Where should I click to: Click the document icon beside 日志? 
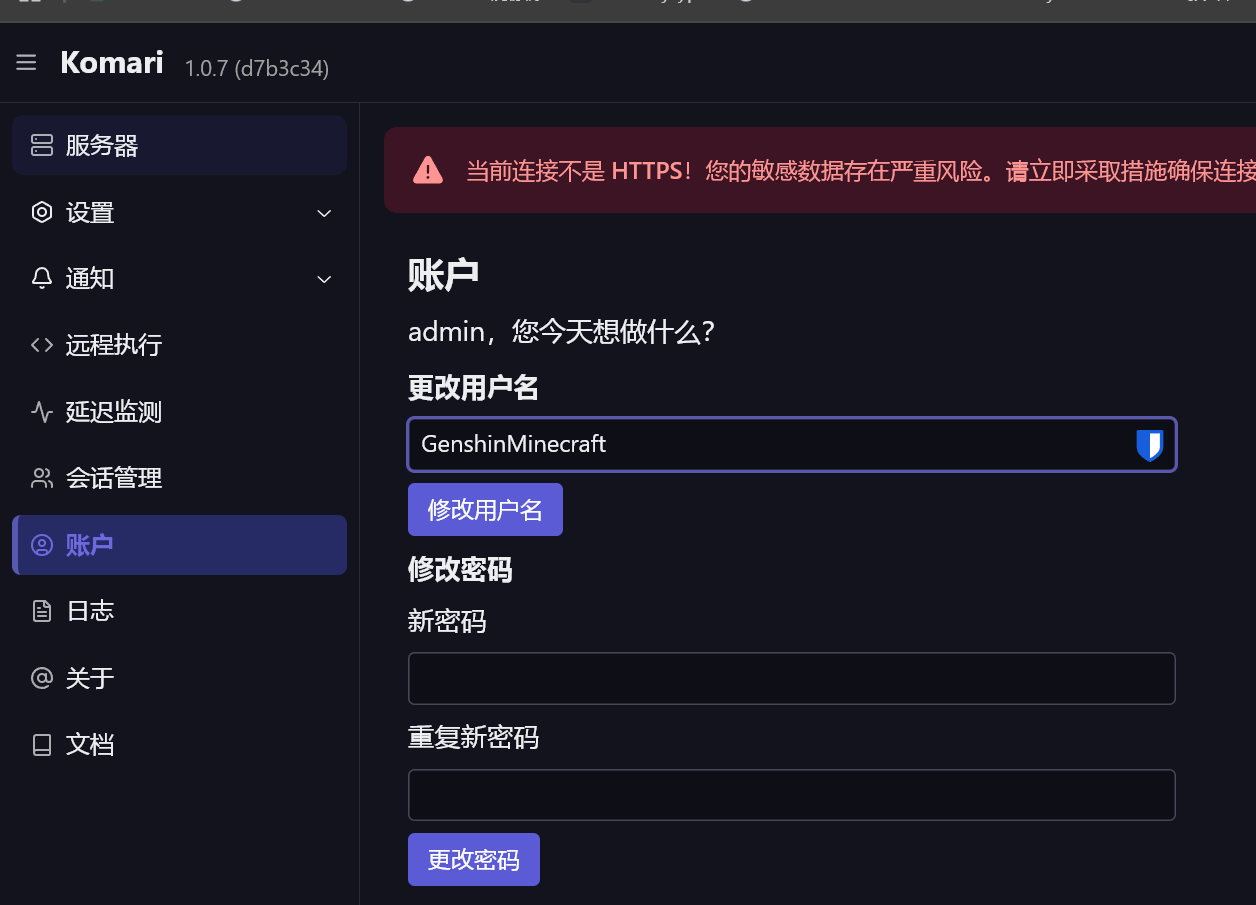click(41, 610)
